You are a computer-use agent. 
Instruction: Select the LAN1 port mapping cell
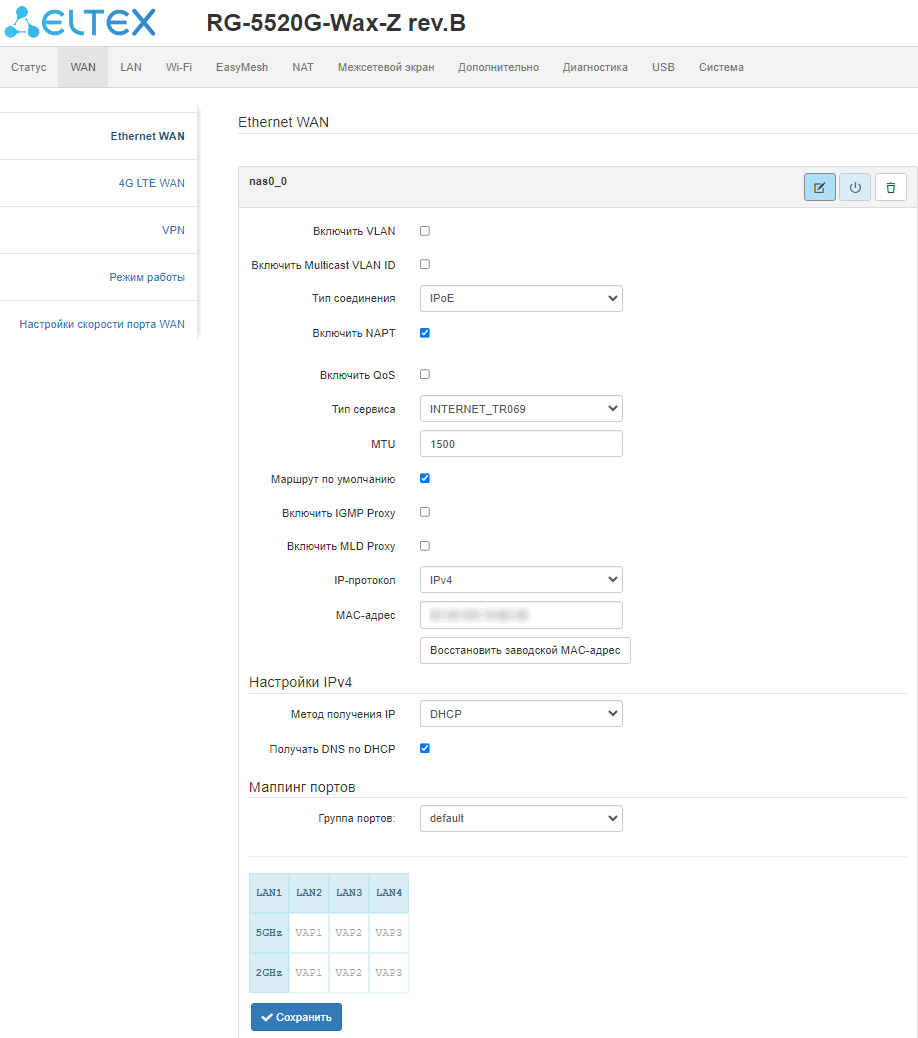coord(269,892)
